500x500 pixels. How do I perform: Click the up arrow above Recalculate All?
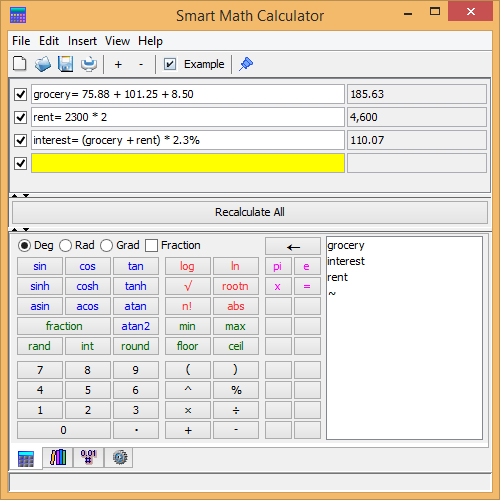click(x=15, y=196)
